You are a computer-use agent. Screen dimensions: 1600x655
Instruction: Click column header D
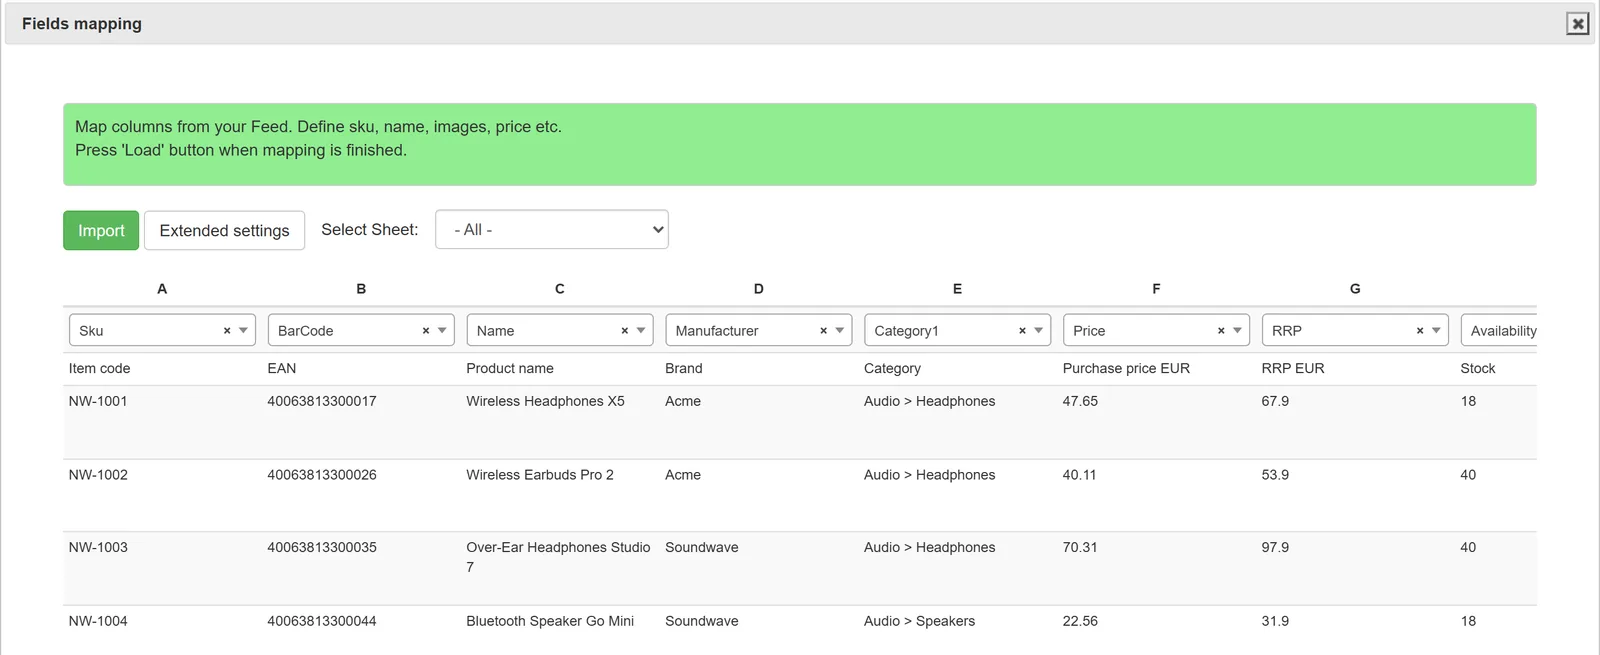tap(759, 289)
